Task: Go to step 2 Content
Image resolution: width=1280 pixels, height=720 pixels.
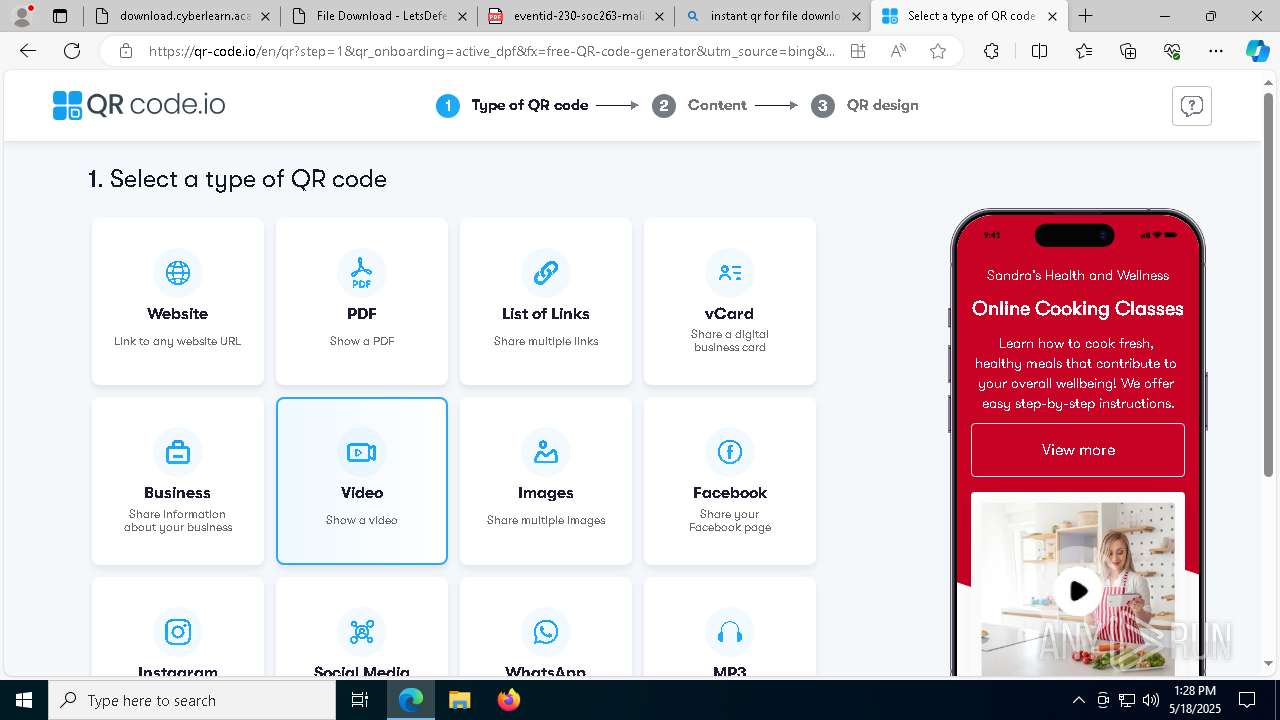Action: (699, 105)
